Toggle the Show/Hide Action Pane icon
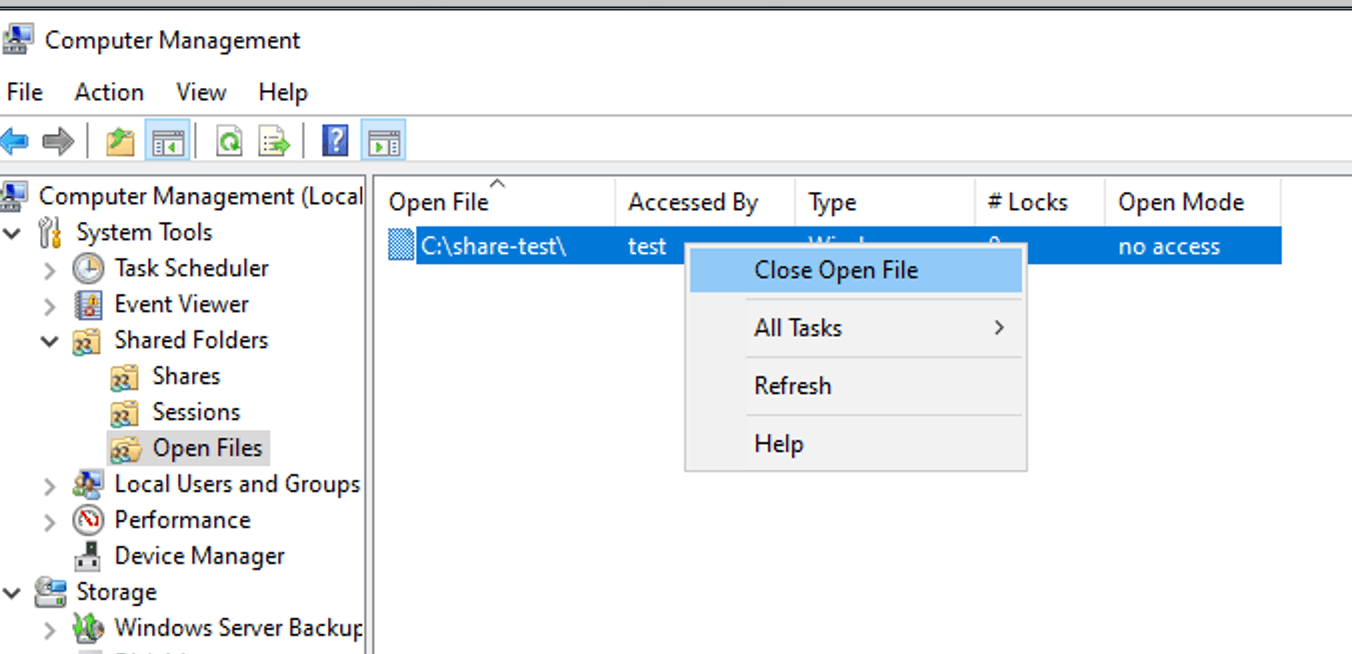Viewport: 1352px width, 654px height. pos(383,140)
